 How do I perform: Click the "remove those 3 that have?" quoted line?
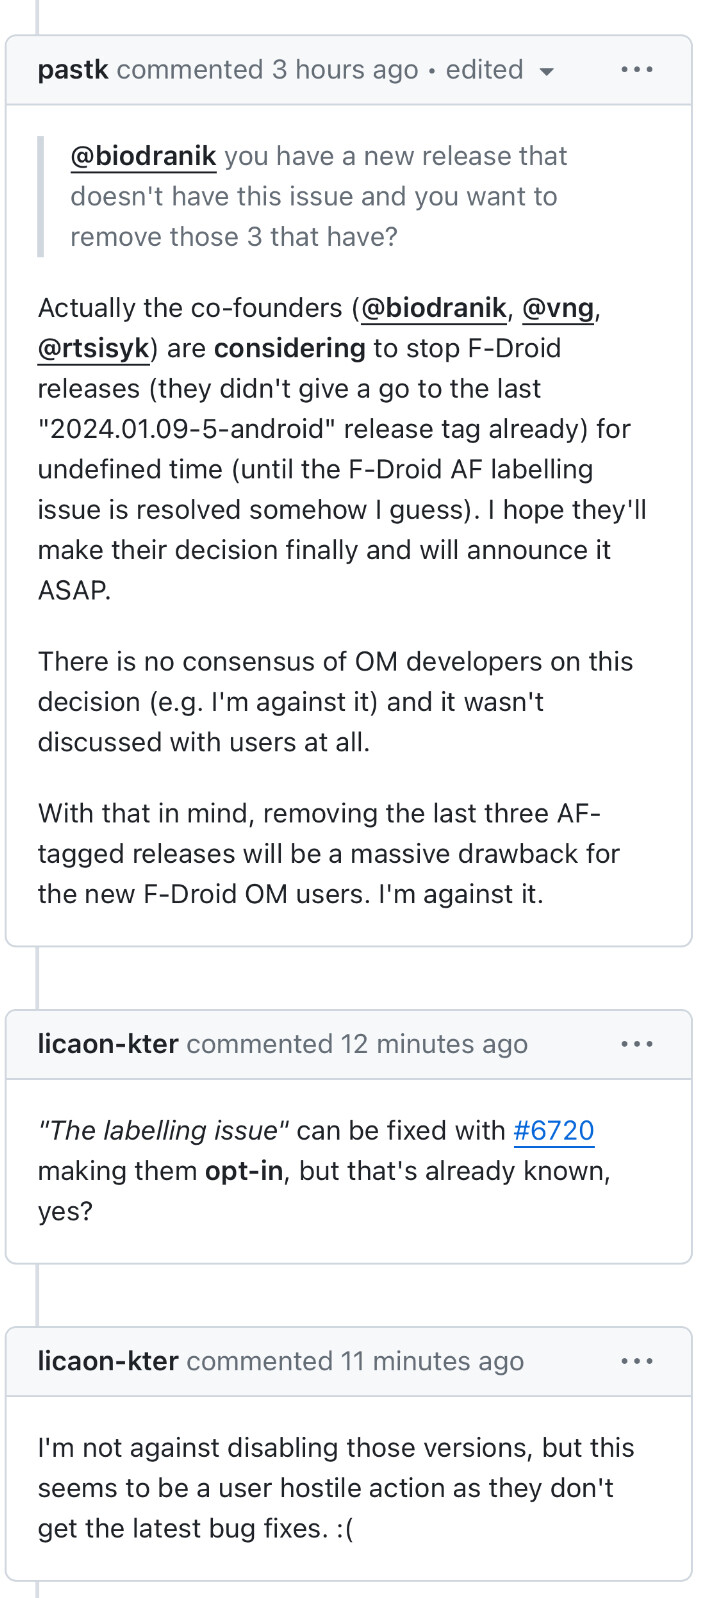point(233,237)
